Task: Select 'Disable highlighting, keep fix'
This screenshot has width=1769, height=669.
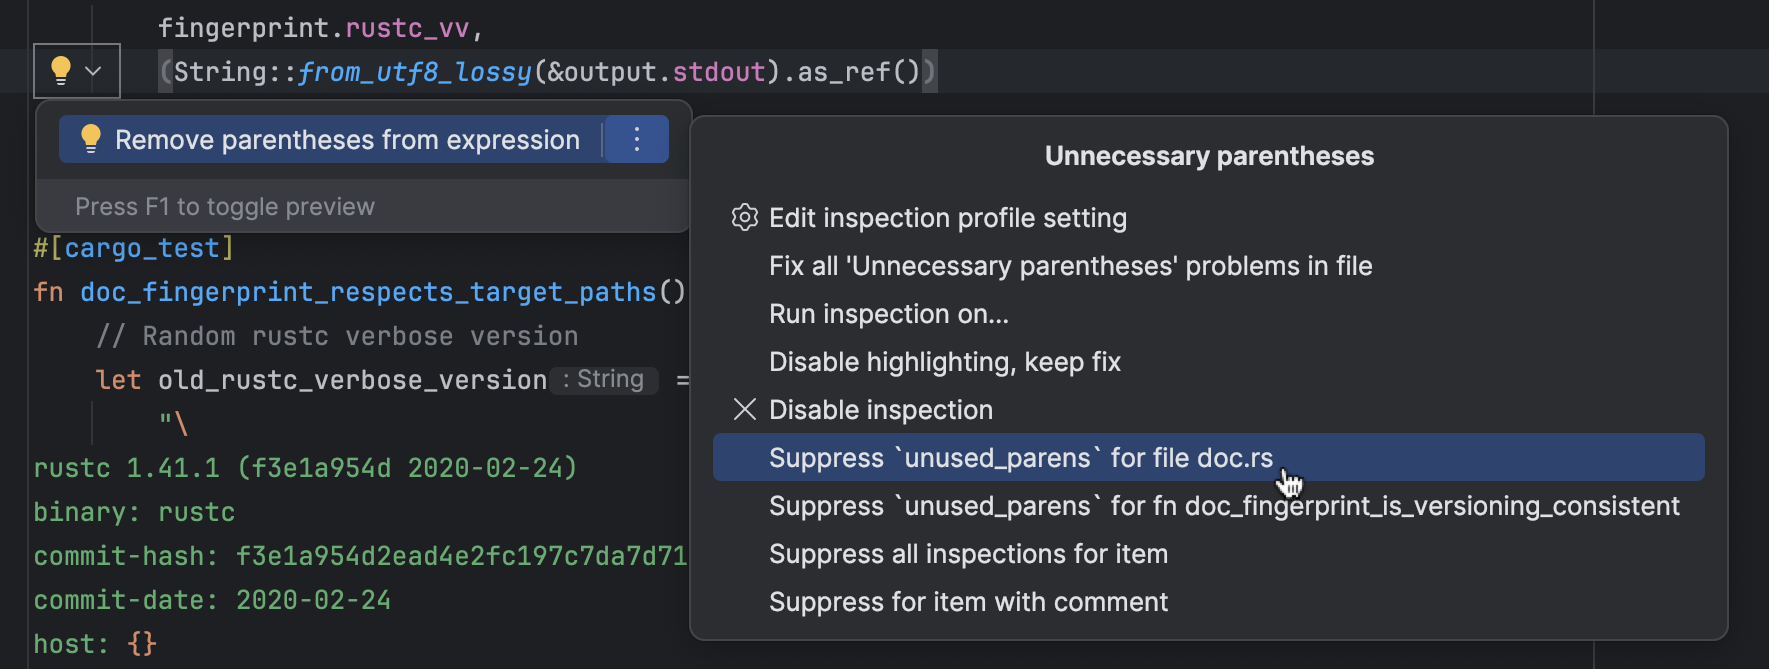Action: (944, 362)
